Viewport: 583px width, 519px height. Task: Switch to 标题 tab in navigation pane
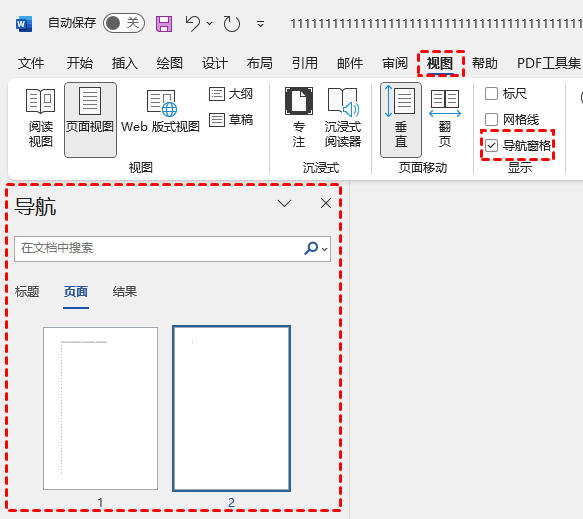pyautogui.click(x=27, y=291)
